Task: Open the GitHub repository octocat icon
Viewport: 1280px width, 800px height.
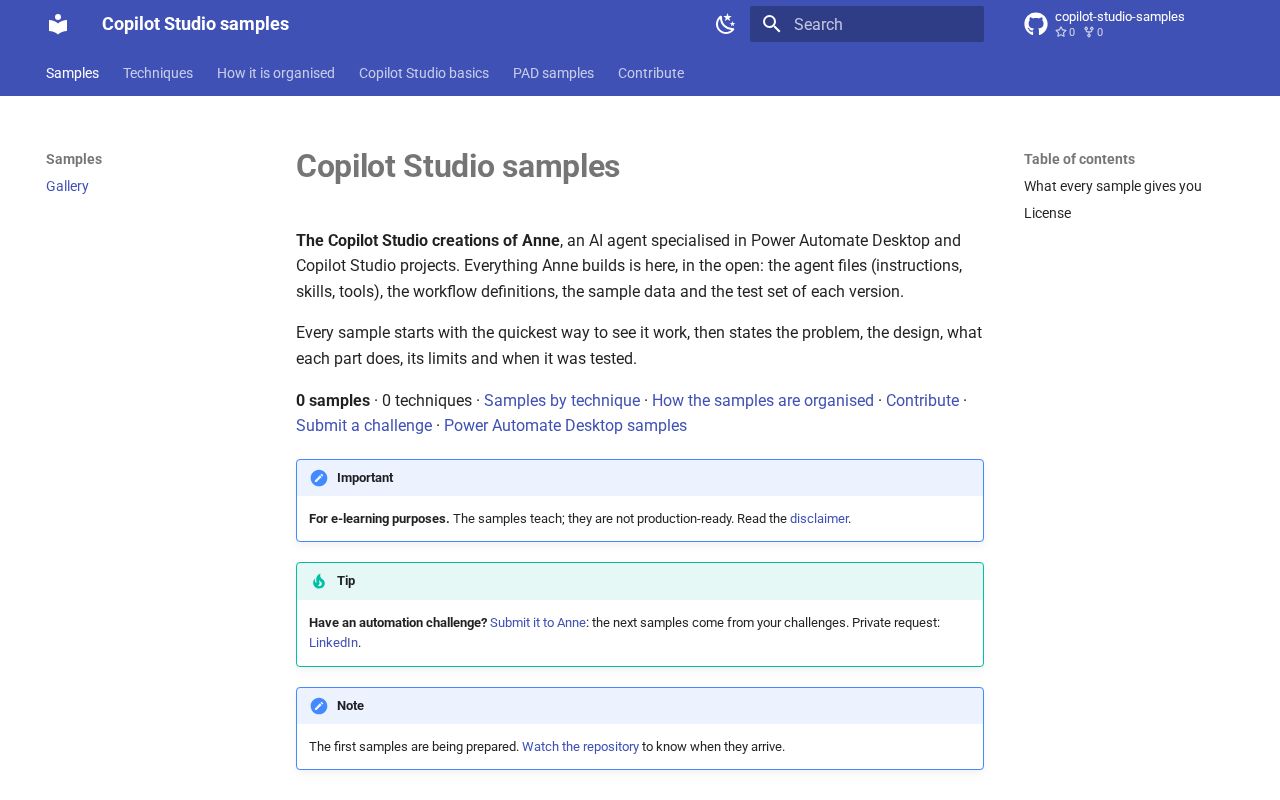Action: 1036,24
